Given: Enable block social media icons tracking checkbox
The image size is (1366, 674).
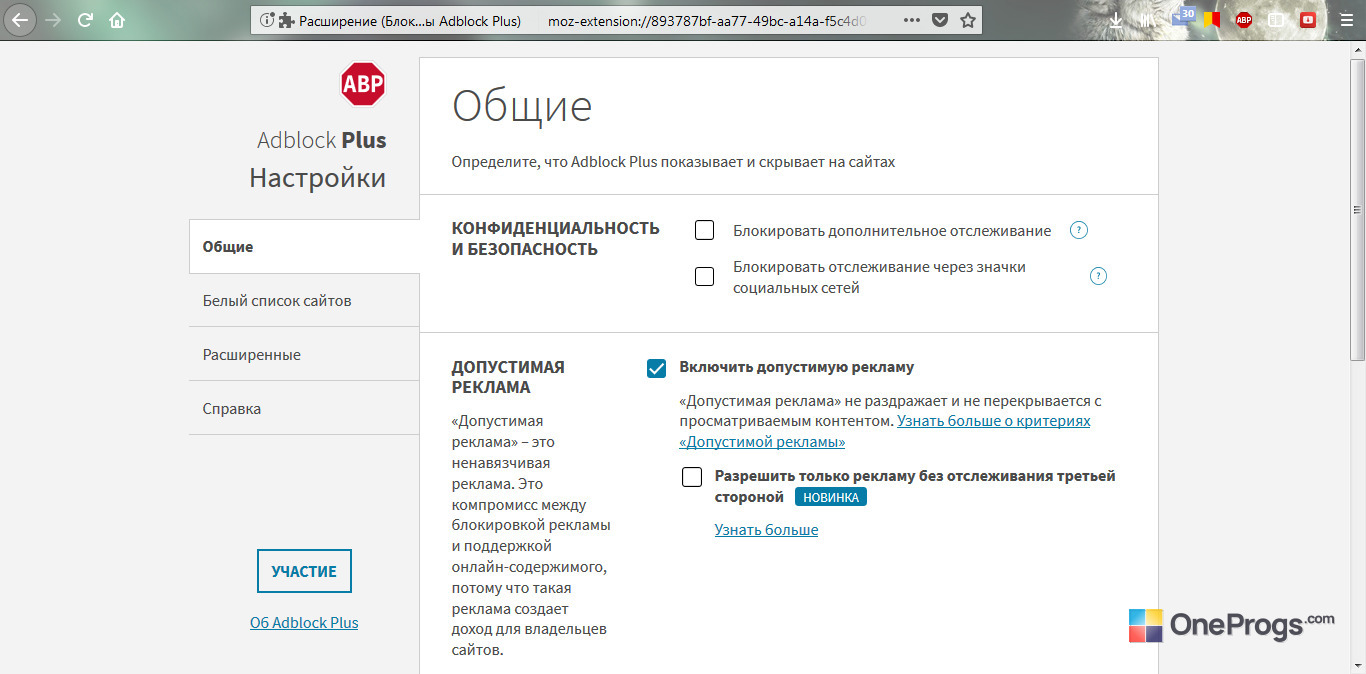Looking at the screenshot, I should tap(704, 276).
